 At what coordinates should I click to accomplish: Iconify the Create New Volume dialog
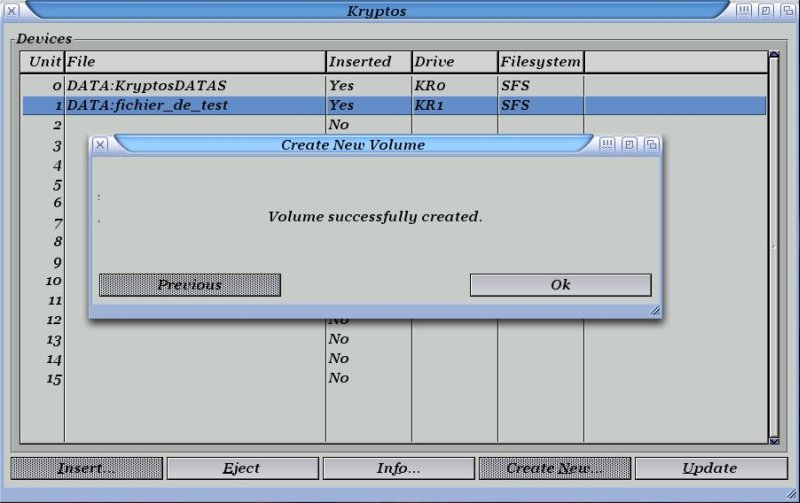(607, 145)
